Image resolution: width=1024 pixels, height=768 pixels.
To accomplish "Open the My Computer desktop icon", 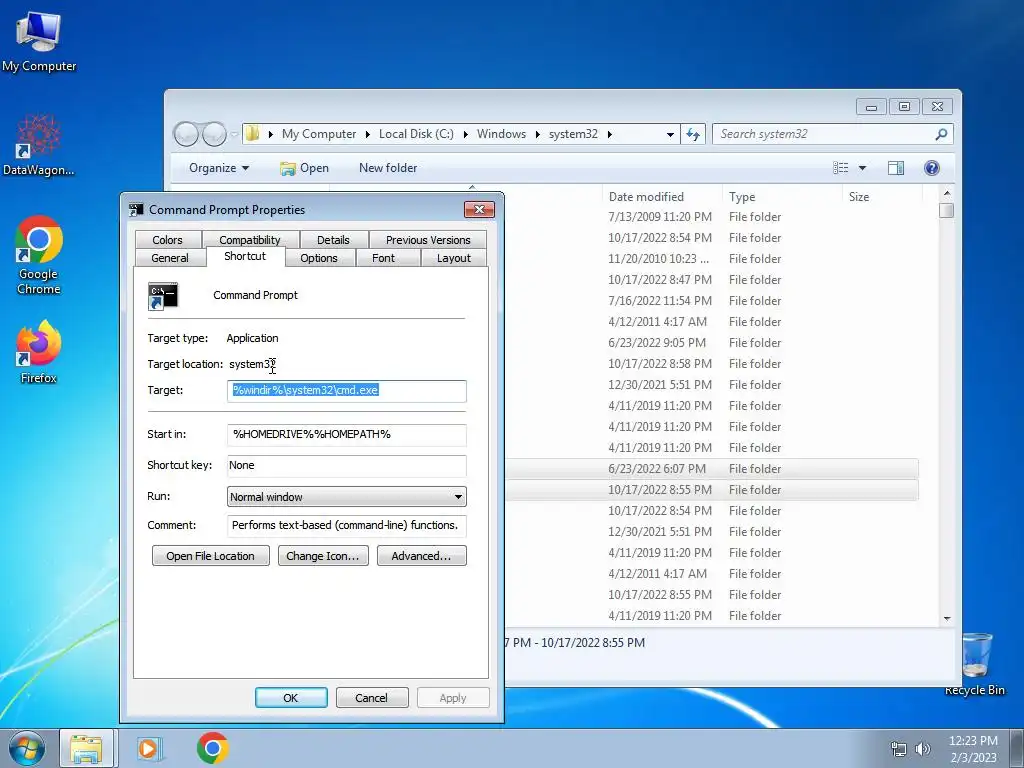I will coord(39,40).
